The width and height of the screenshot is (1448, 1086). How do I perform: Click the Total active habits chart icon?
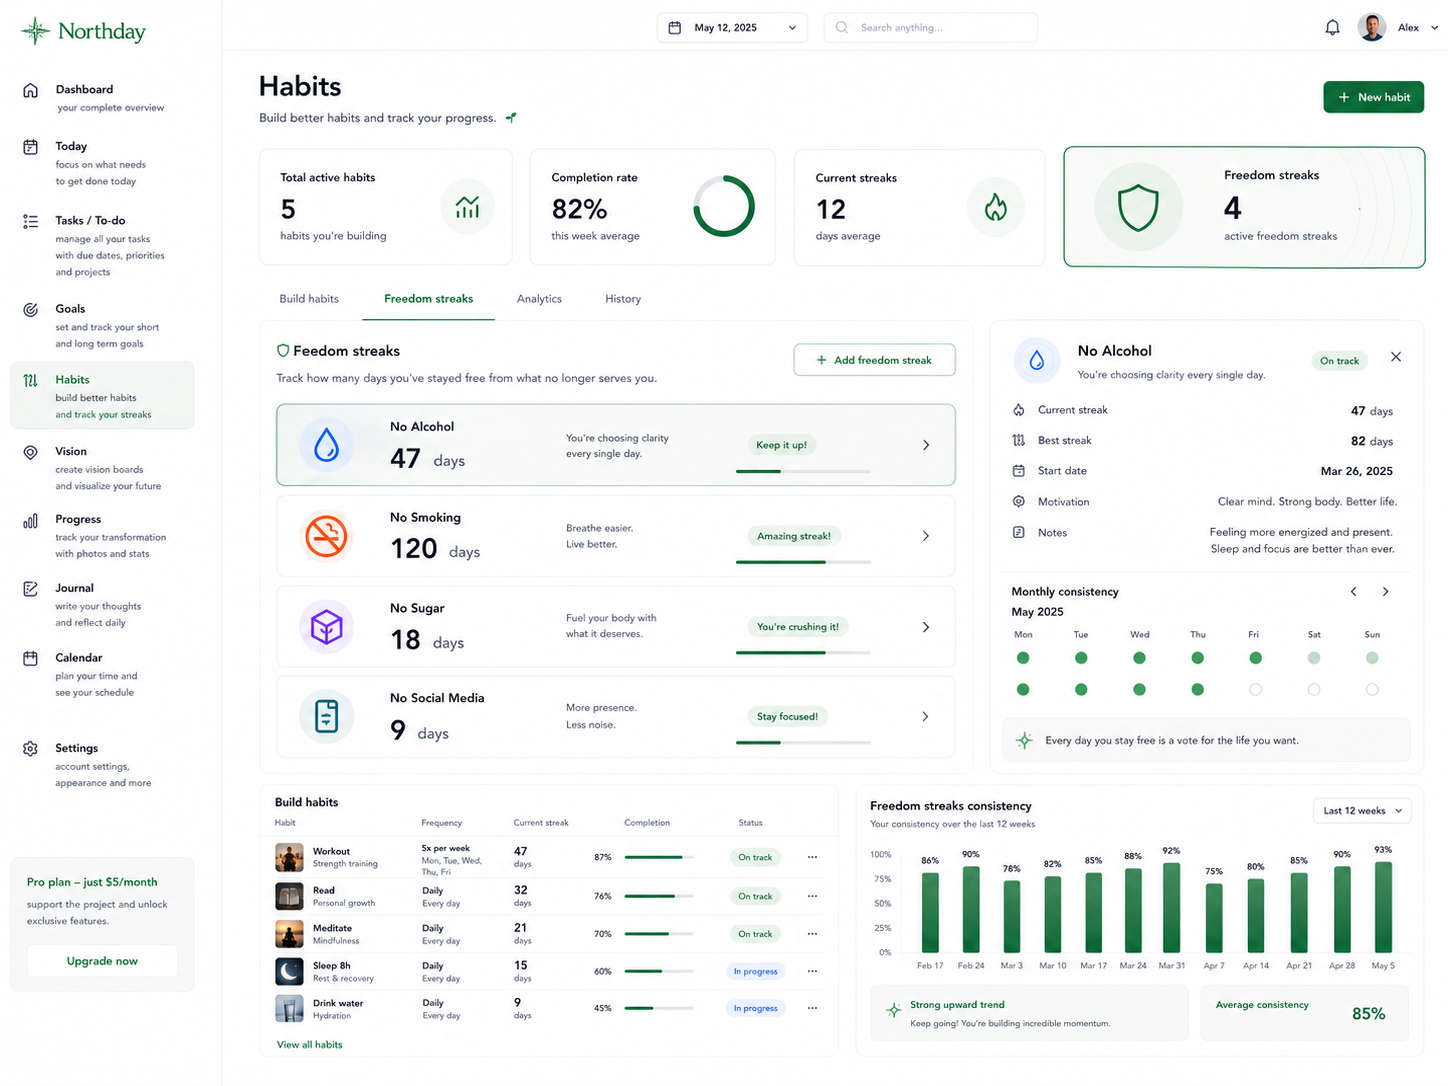coord(467,207)
